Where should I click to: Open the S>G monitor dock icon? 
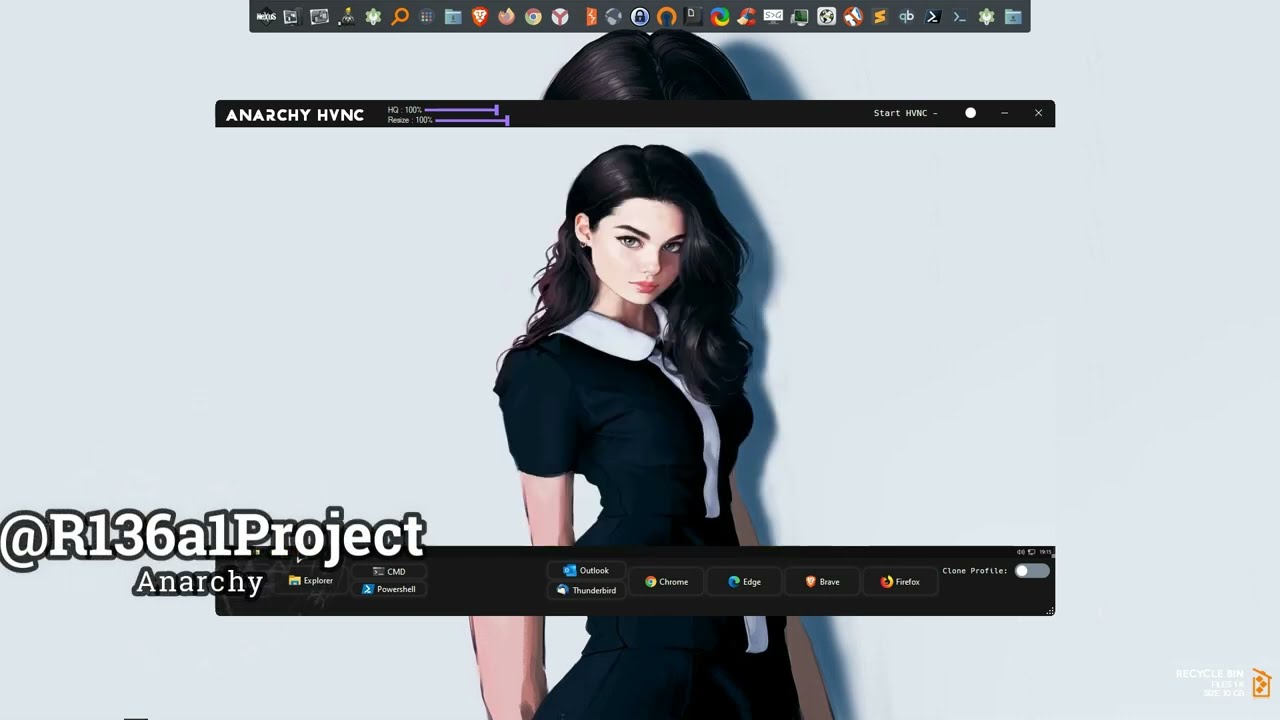pos(773,16)
